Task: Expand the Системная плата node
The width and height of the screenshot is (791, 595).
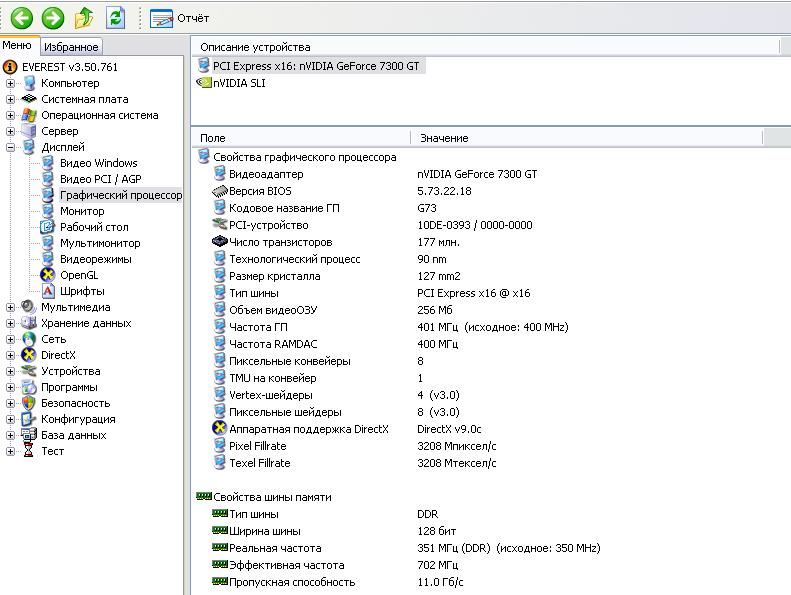Action: pyautogui.click(x=10, y=99)
